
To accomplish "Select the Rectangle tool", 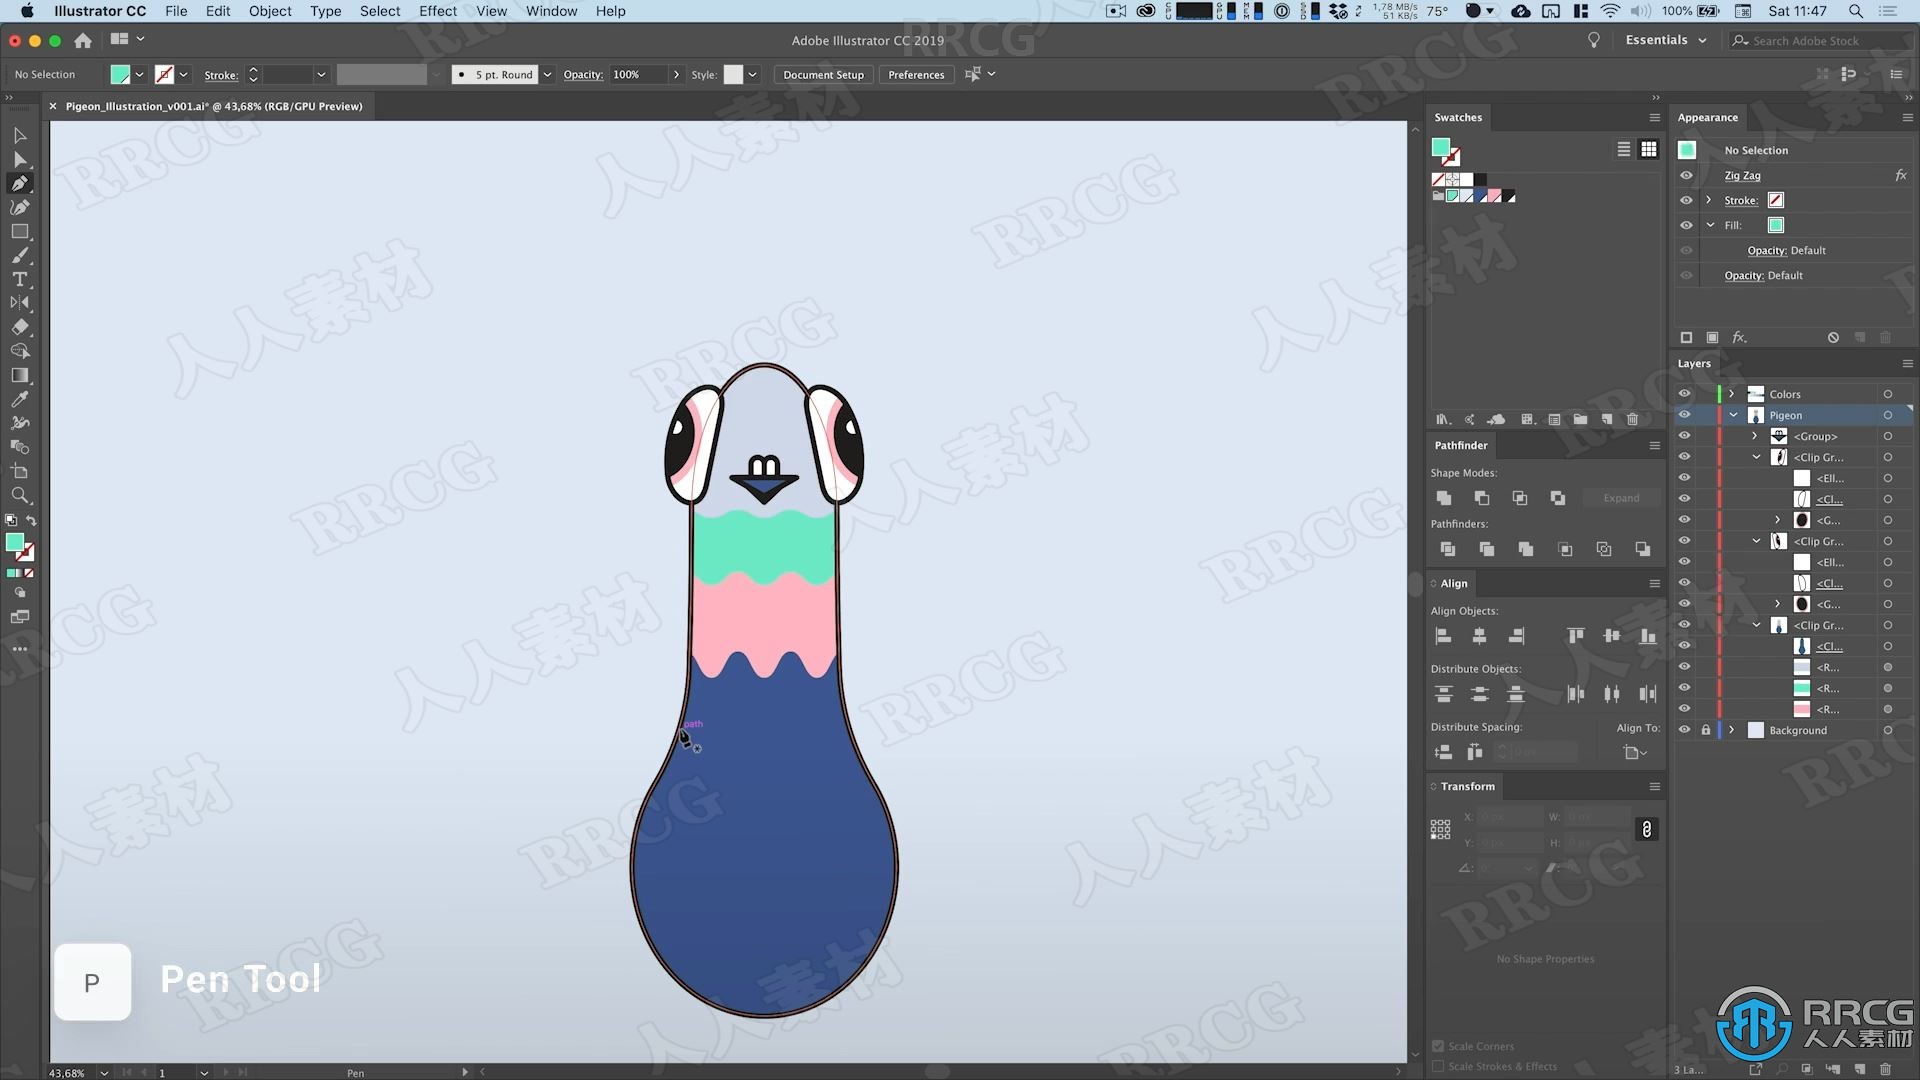I will 19,231.
